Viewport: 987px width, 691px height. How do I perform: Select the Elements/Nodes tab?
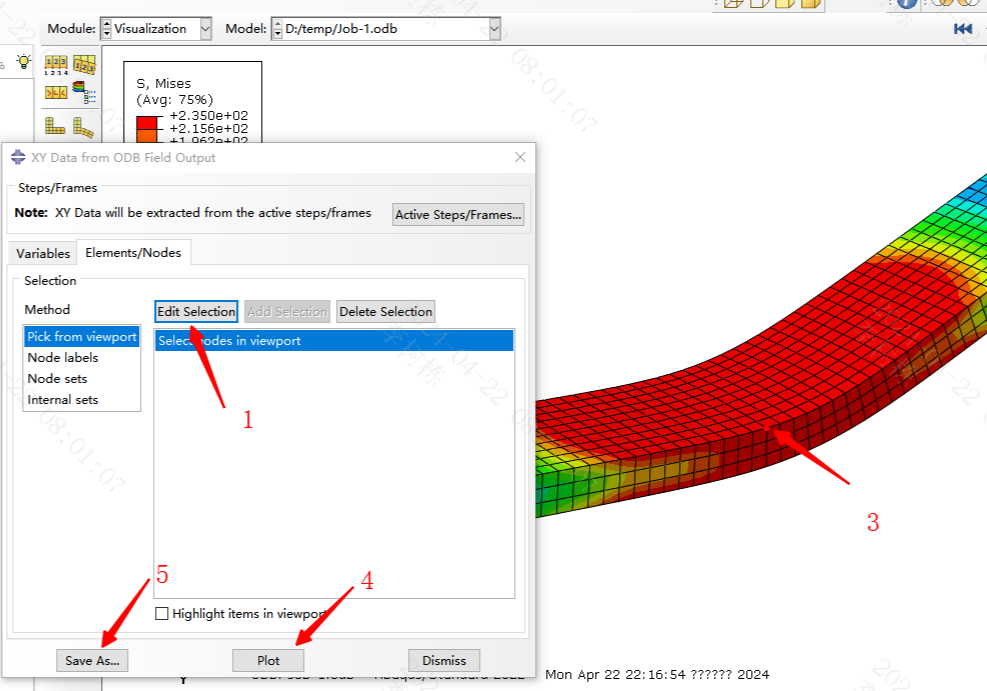(x=133, y=252)
